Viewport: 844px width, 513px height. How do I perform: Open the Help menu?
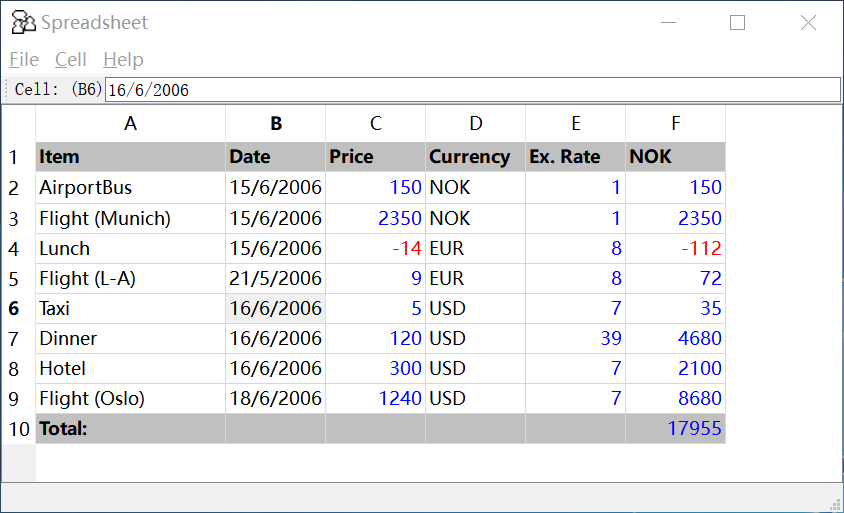(x=123, y=60)
